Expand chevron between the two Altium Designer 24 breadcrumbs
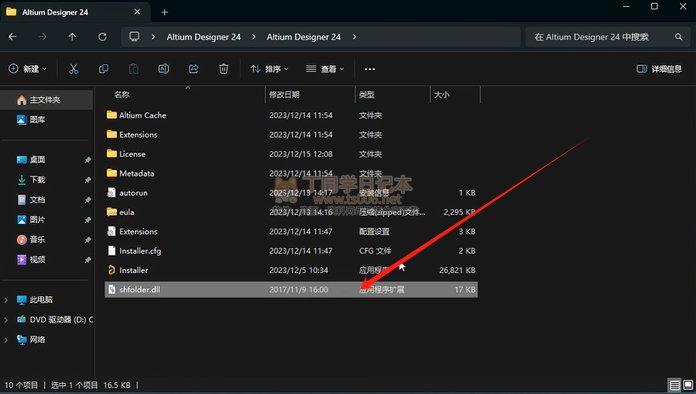The height and width of the screenshot is (394, 696). tap(253, 37)
